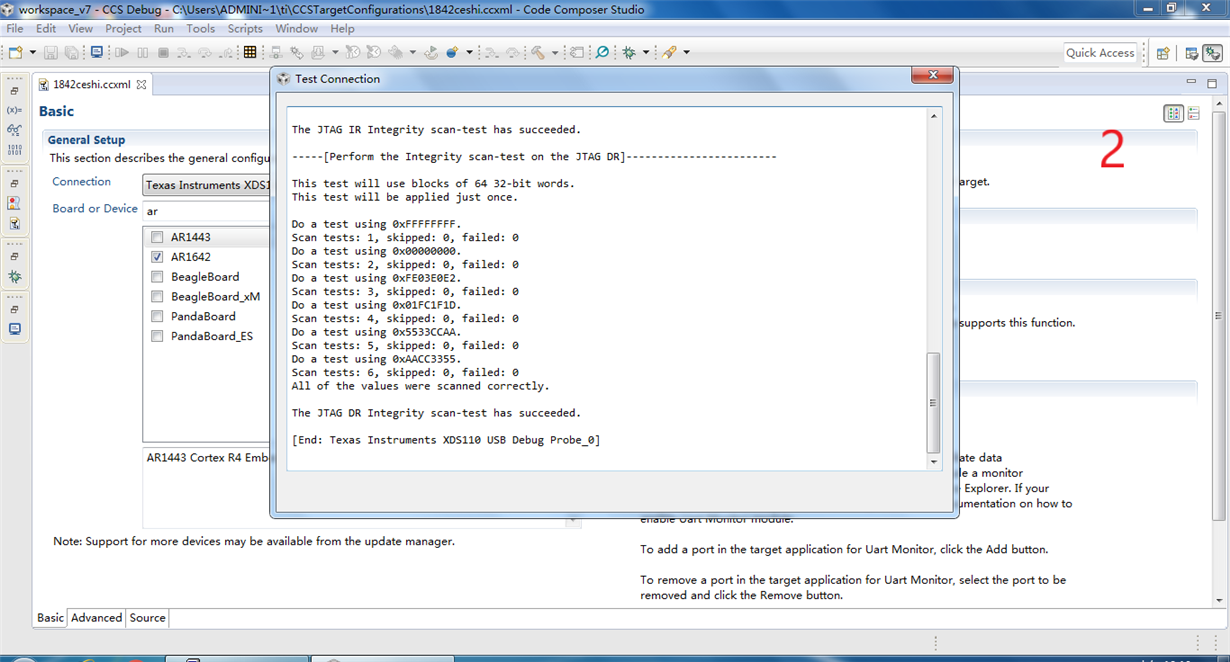This screenshot has width=1230, height=662.
Task: Check the PandaBoard checkbox
Action: tap(157, 316)
